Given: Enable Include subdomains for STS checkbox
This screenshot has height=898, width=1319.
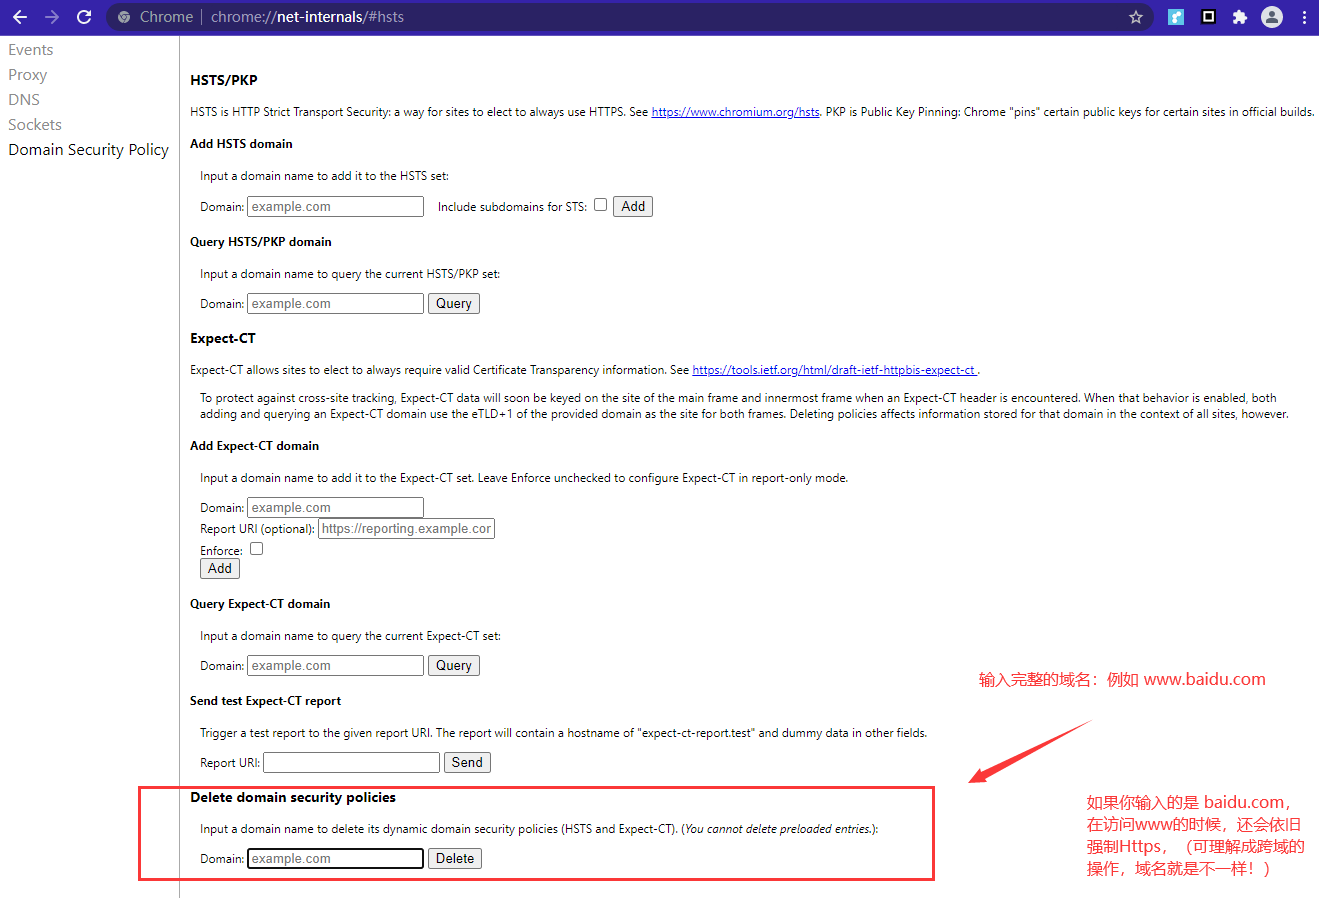Looking at the screenshot, I should click(600, 205).
